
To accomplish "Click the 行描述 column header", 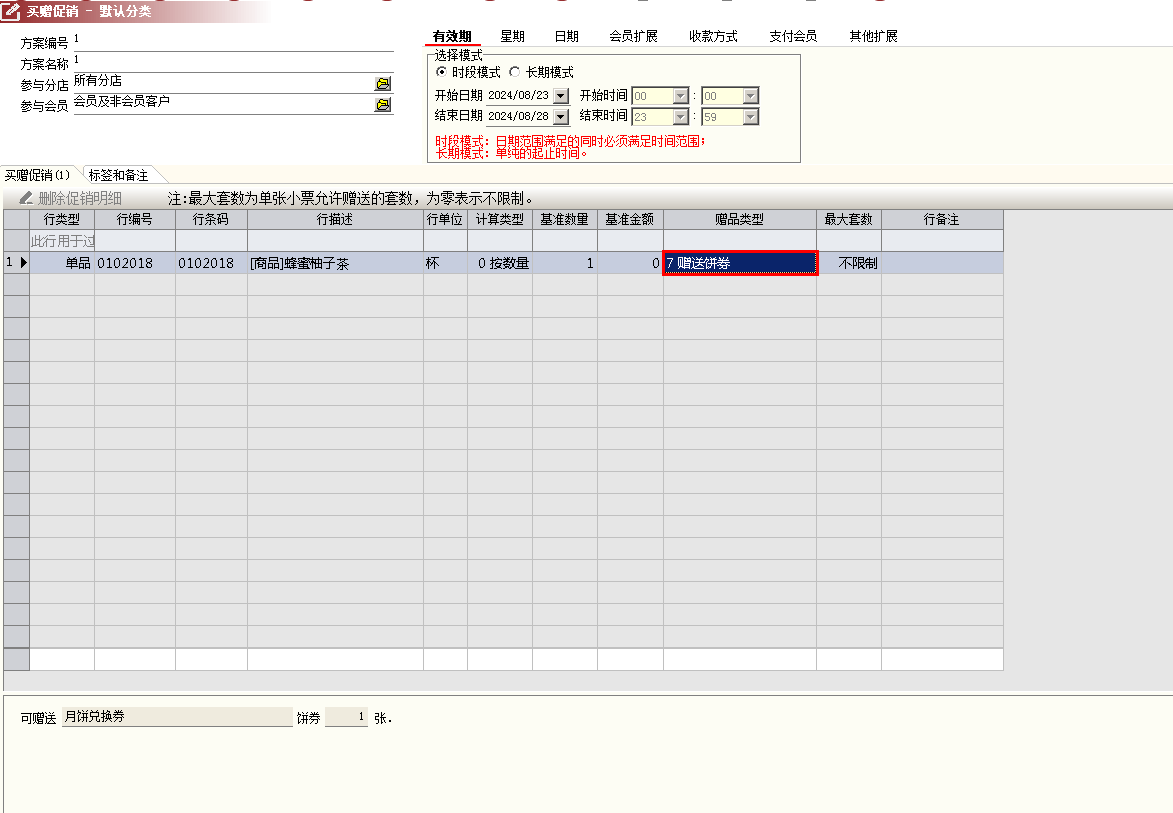I will 335,219.
